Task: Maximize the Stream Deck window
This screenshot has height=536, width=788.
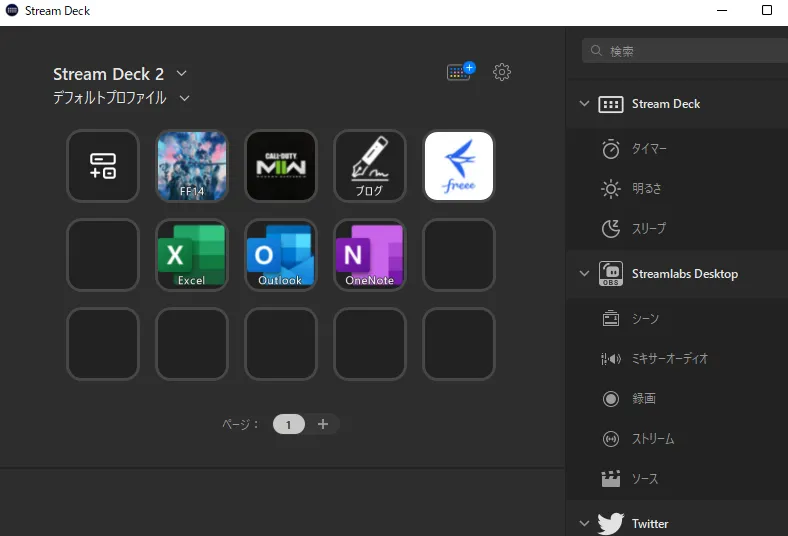Action: [767, 11]
